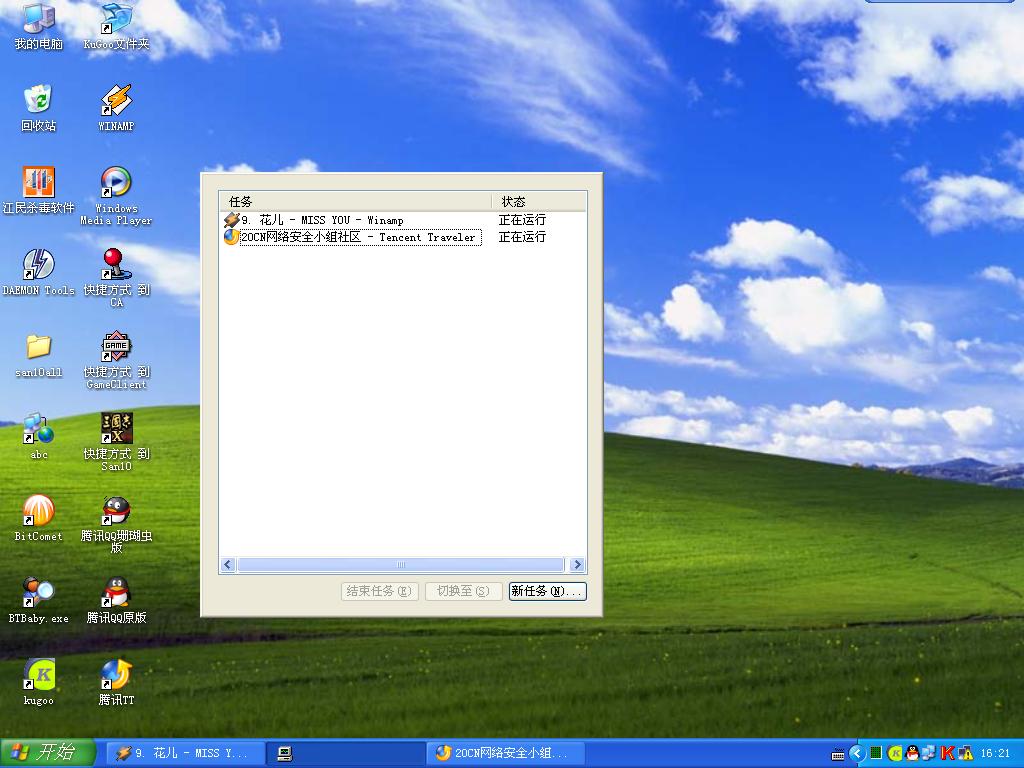Click the language bar keyboard icon
This screenshot has height=768, width=1024.
tap(838, 756)
